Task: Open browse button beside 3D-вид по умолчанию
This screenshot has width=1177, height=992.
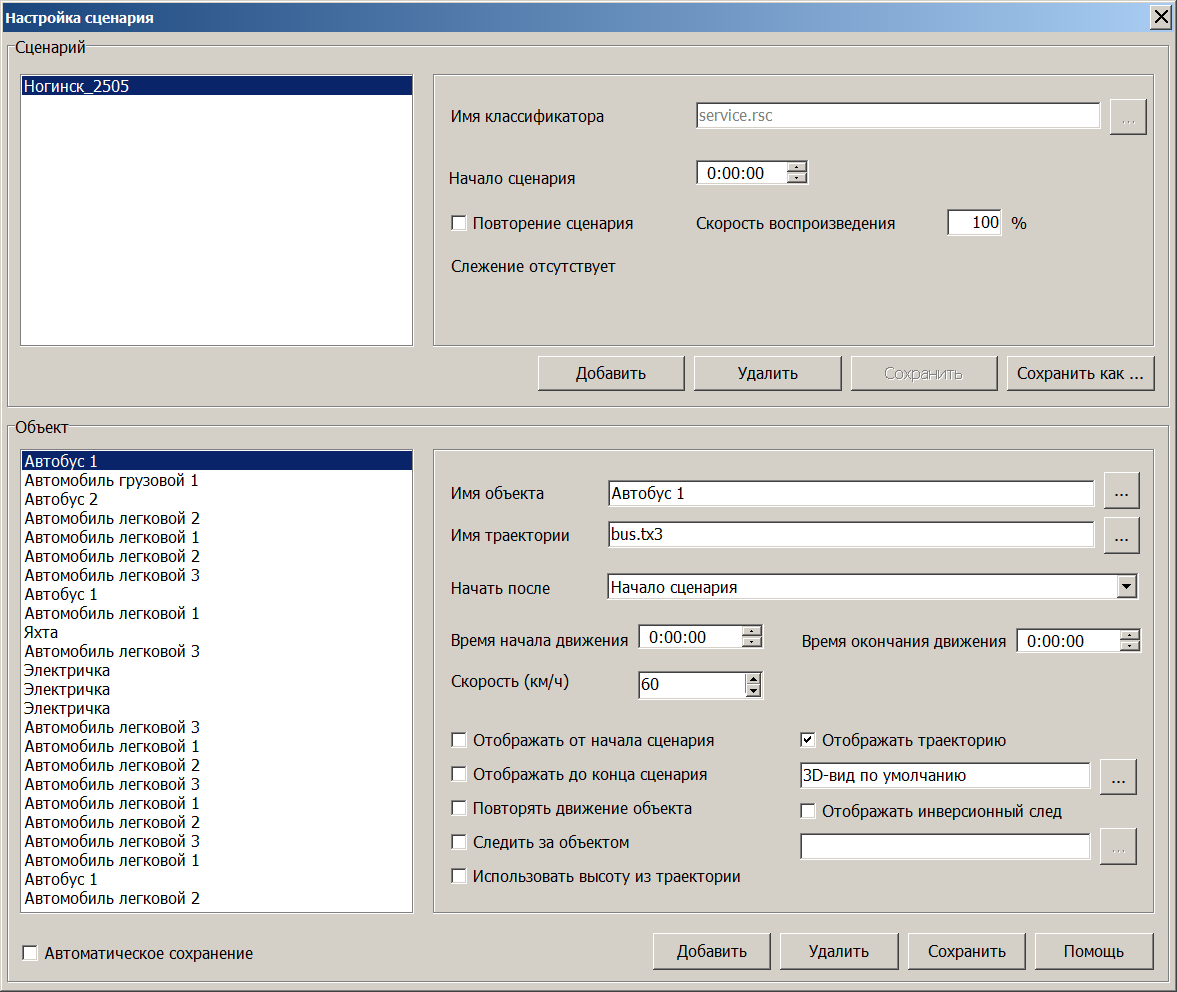Action: click(x=1118, y=776)
